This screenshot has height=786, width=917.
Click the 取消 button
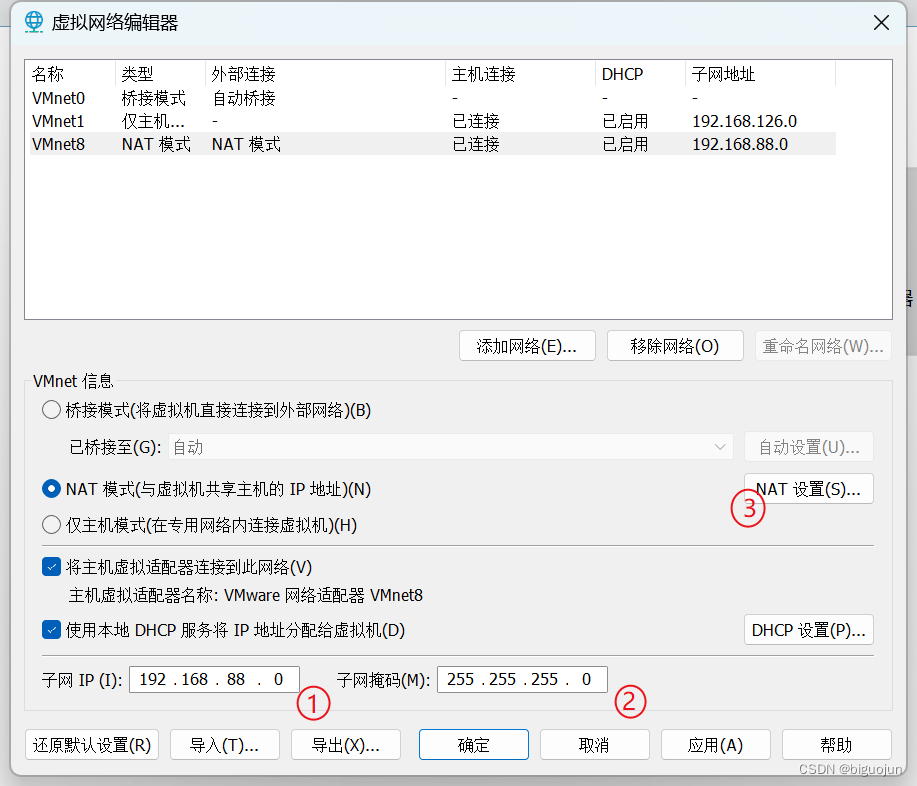(594, 744)
